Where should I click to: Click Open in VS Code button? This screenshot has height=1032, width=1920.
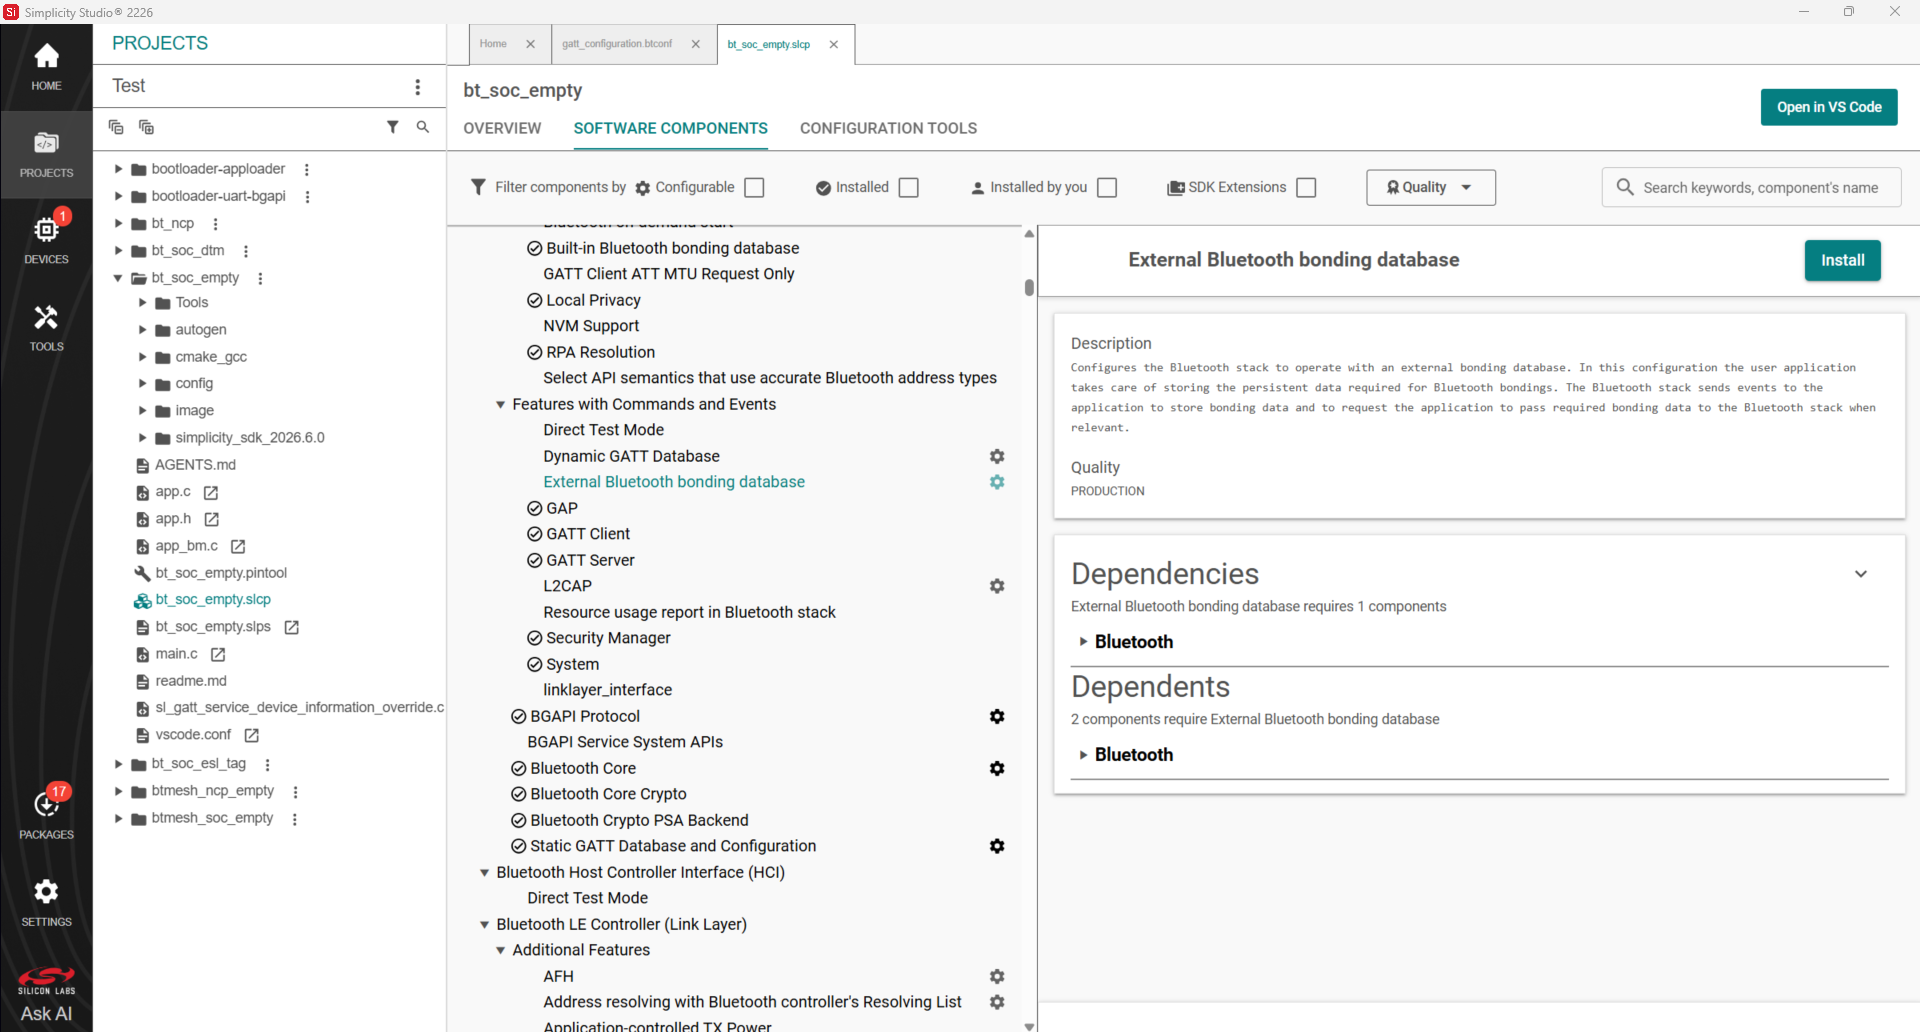tap(1829, 107)
